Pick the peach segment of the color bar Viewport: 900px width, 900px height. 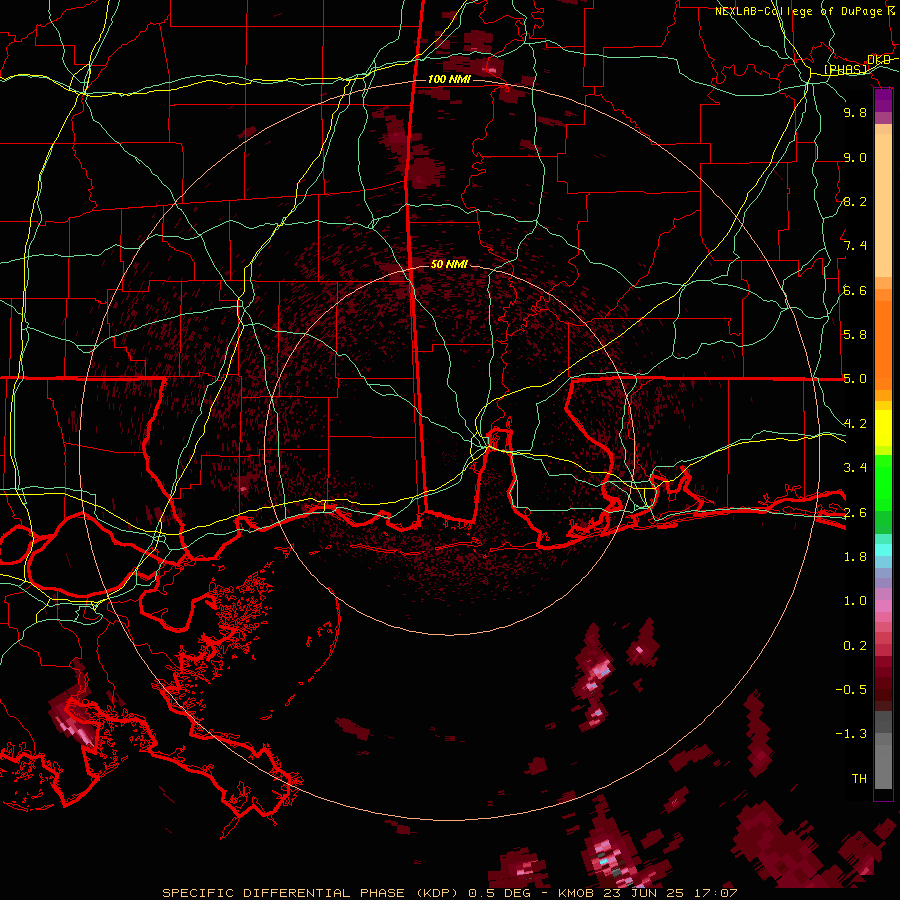pyautogui.click(x=883, y=207)
